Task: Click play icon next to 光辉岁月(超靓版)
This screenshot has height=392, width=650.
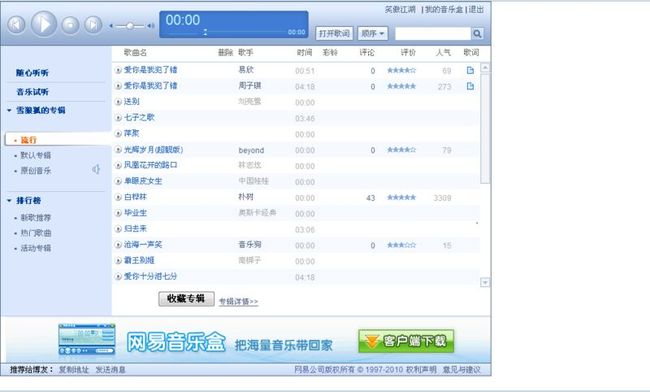Action: 118,150
